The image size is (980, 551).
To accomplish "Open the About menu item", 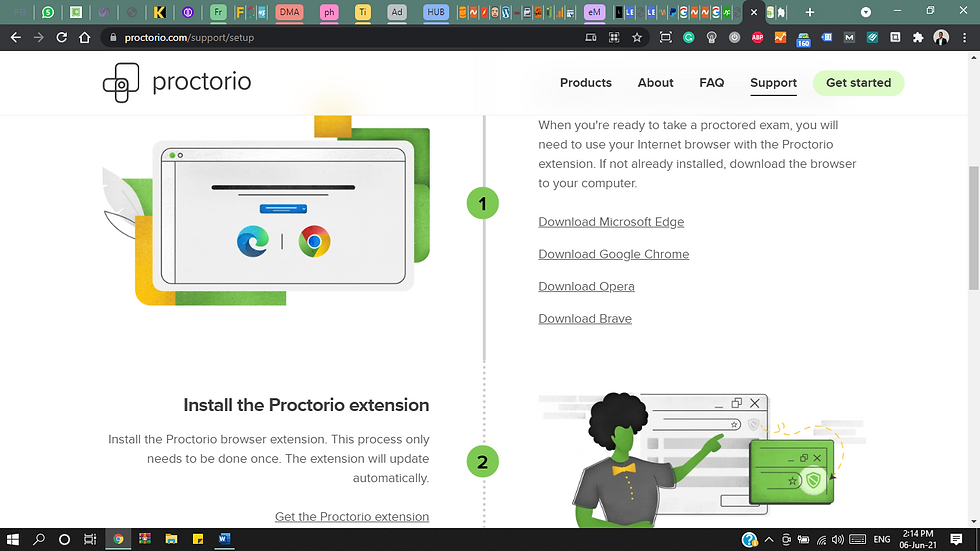I will (655, 83).
